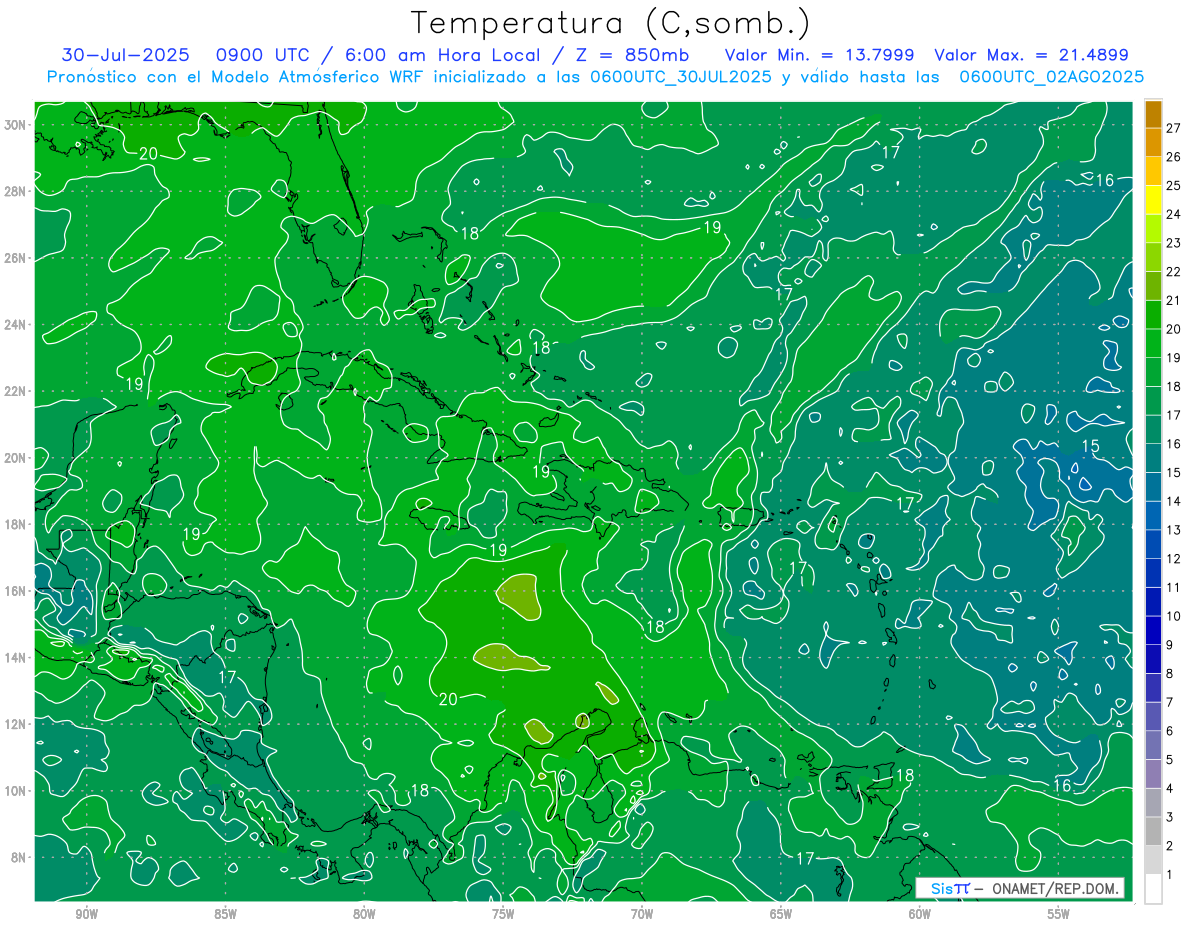Click the '90W' longitude axis label

(87, 914)
